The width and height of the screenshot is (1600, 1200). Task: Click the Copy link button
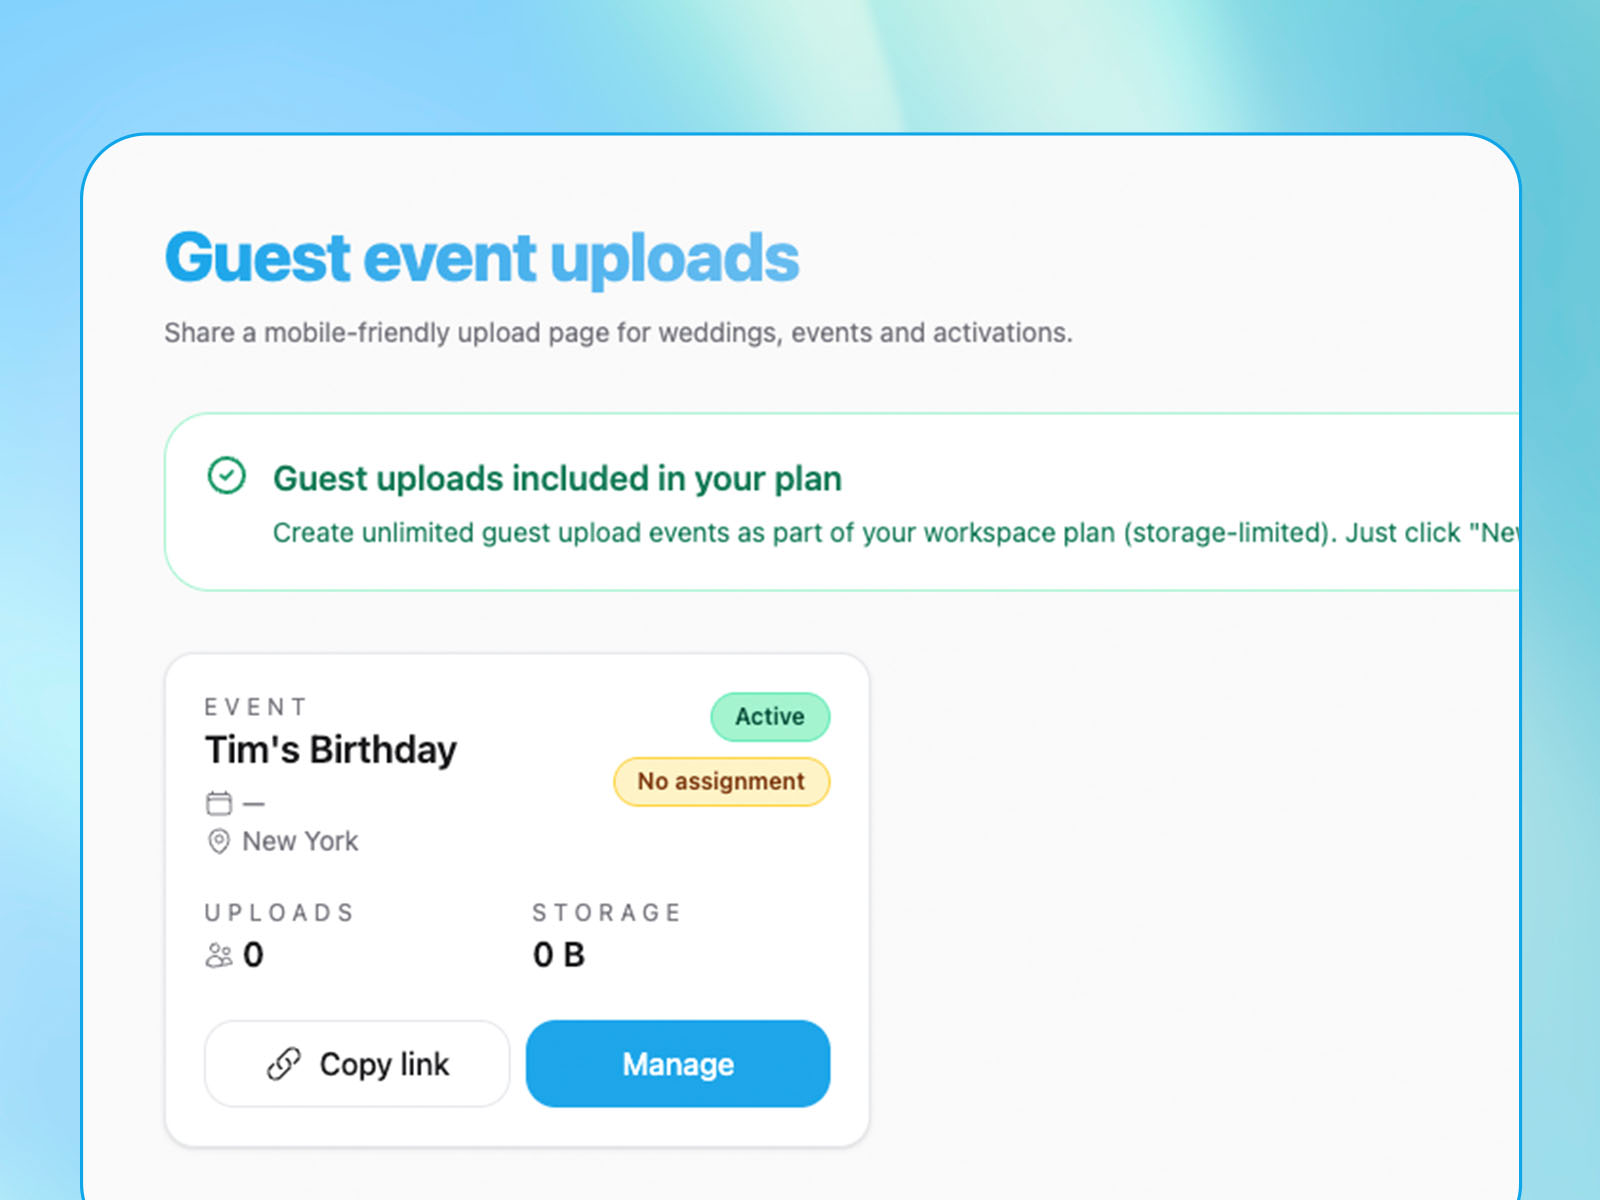point(357,1064)
